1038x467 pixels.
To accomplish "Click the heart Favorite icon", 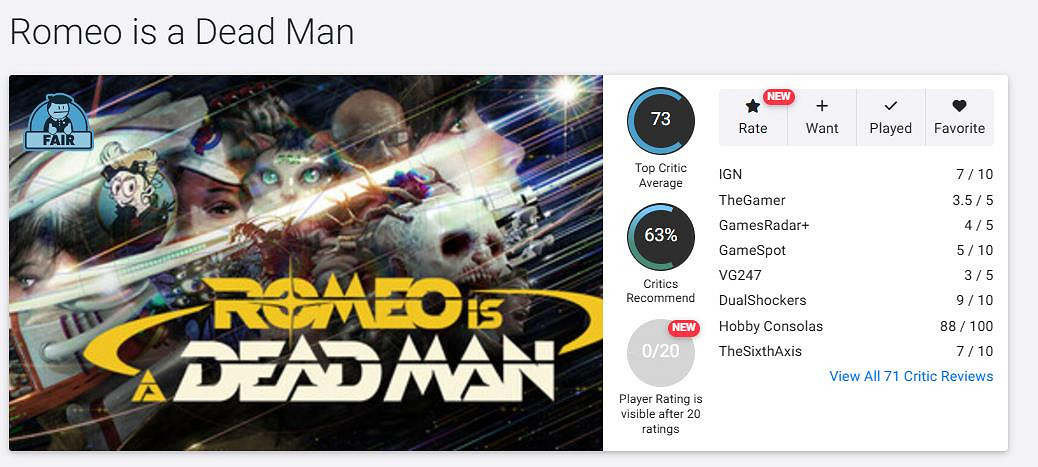I will tap(959, 106).
